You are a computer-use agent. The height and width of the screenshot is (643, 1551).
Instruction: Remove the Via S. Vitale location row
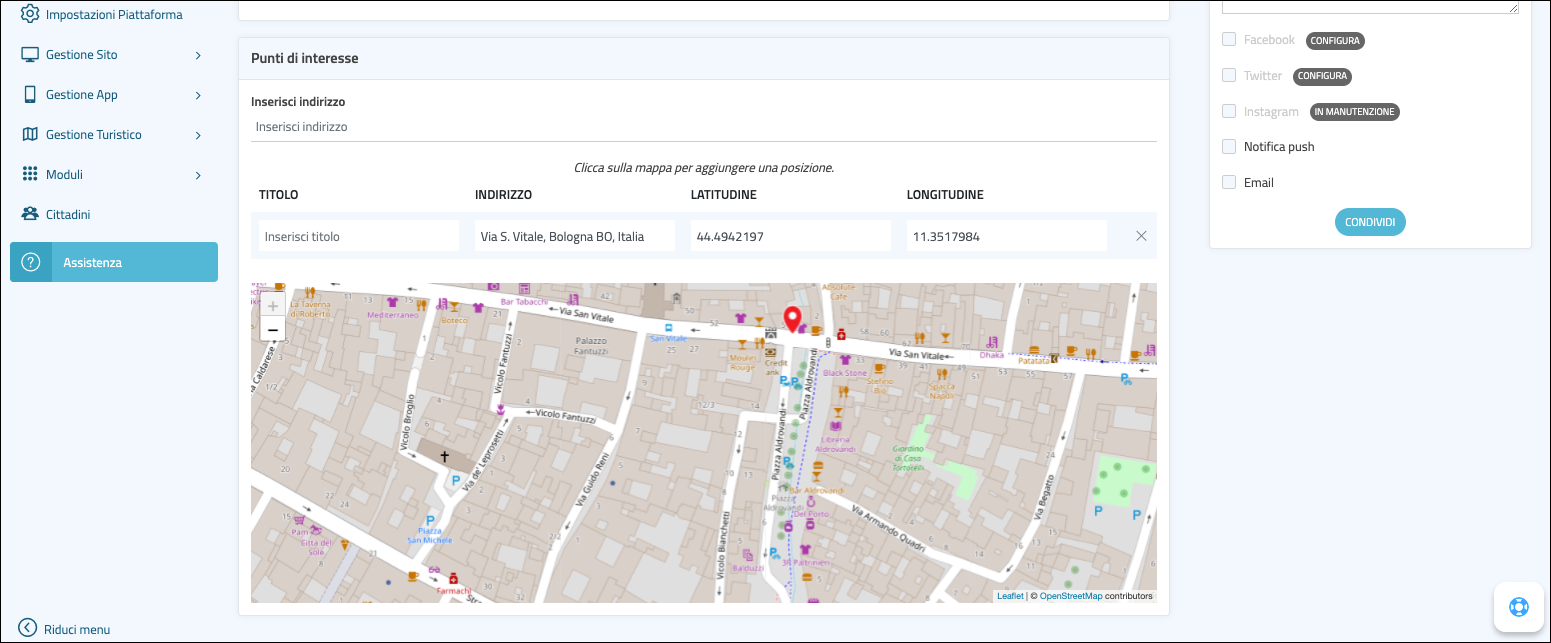click(1141, 236)
